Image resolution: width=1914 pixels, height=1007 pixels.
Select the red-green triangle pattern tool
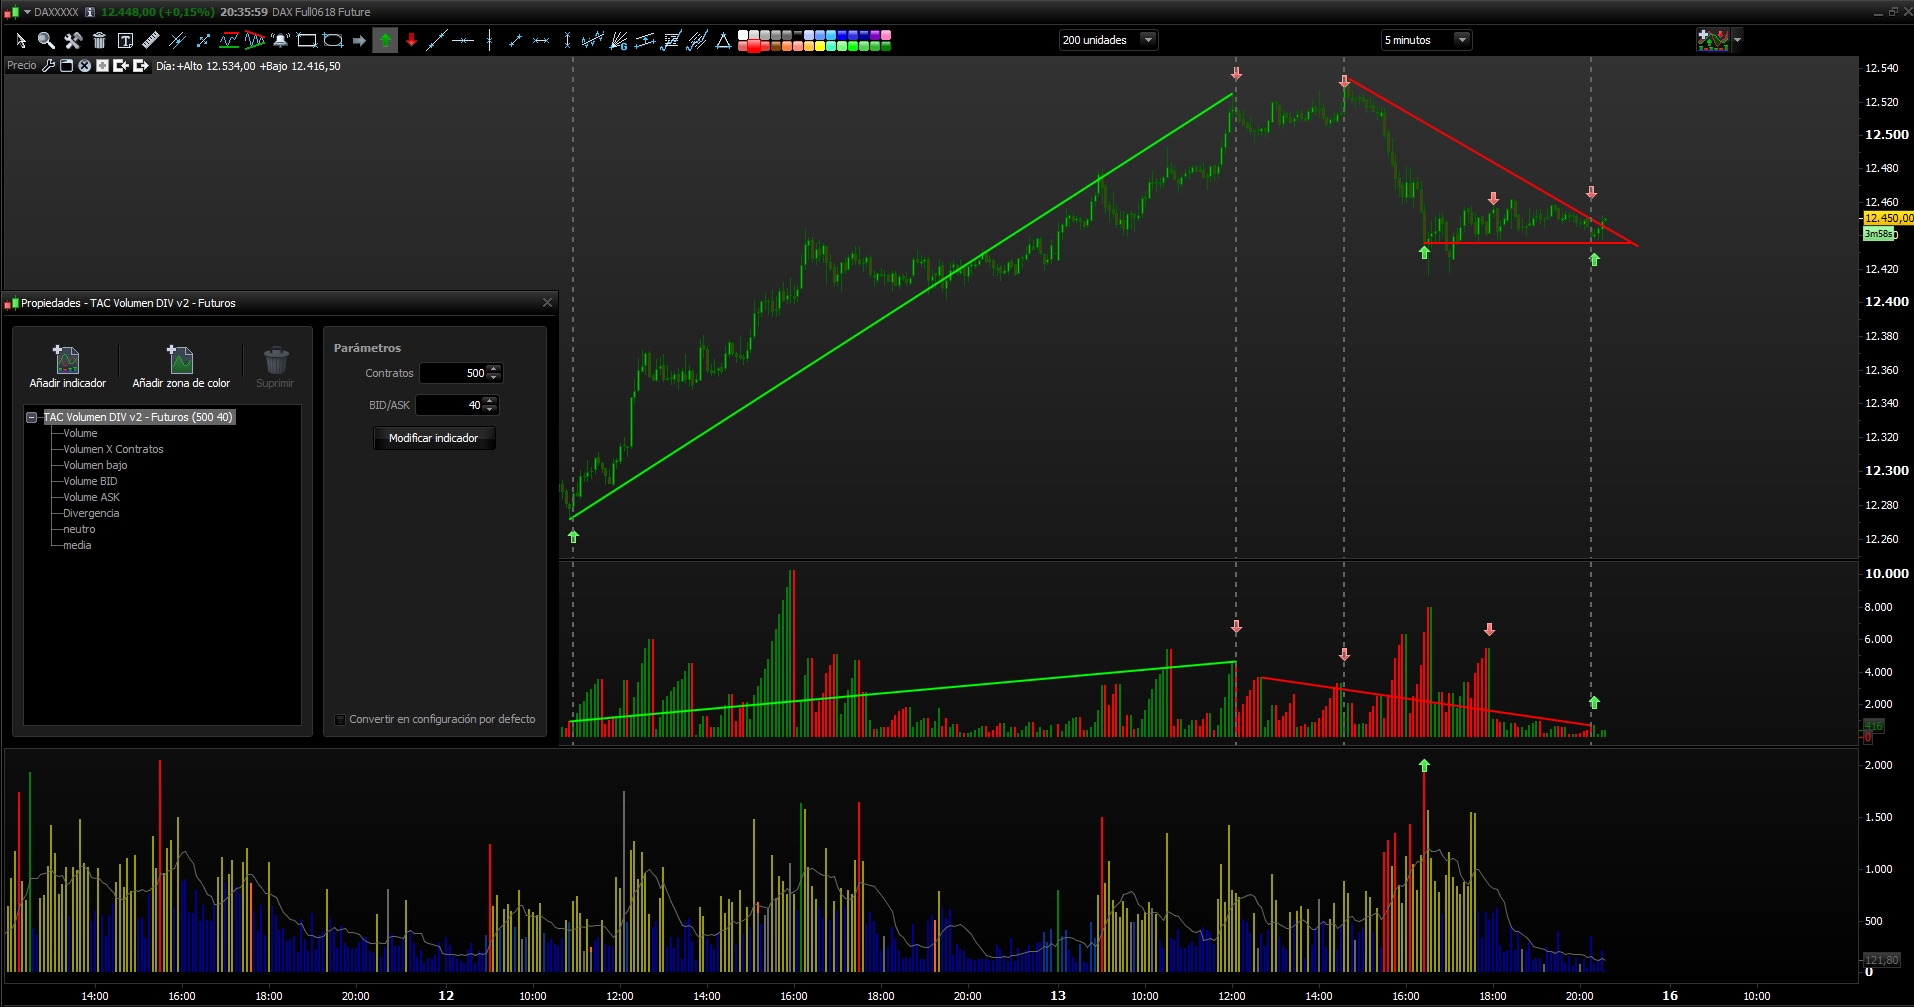click(x=255, y=40)
